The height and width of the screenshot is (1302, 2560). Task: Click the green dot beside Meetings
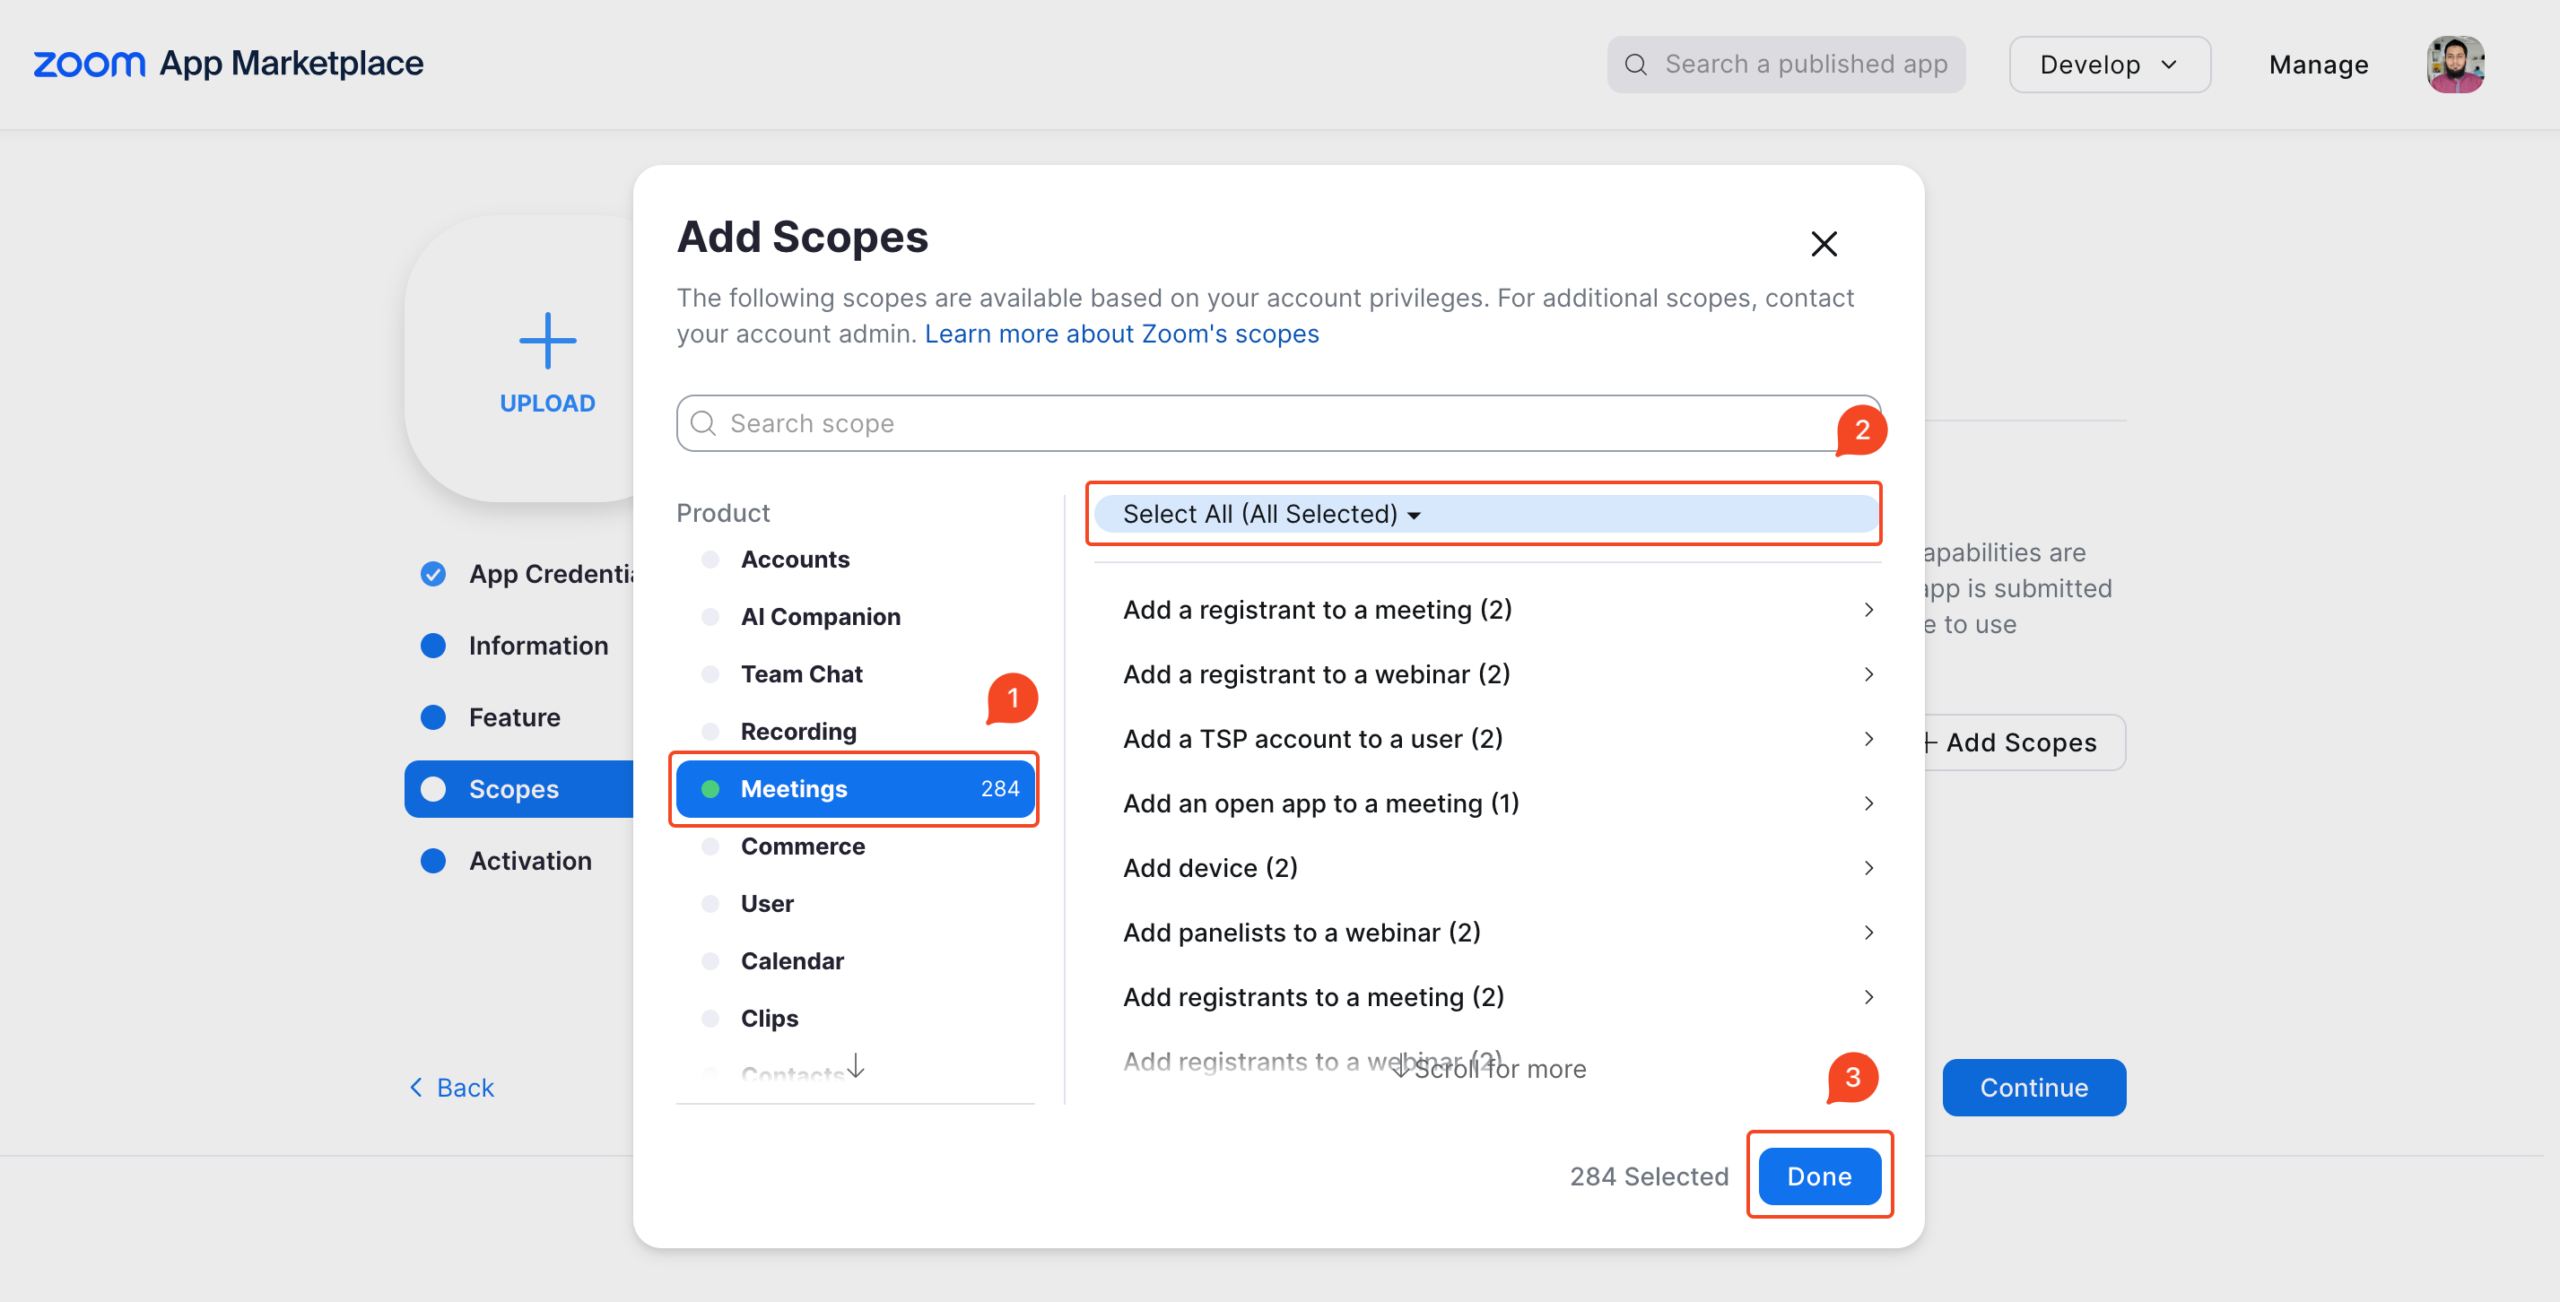click(710, 789)
